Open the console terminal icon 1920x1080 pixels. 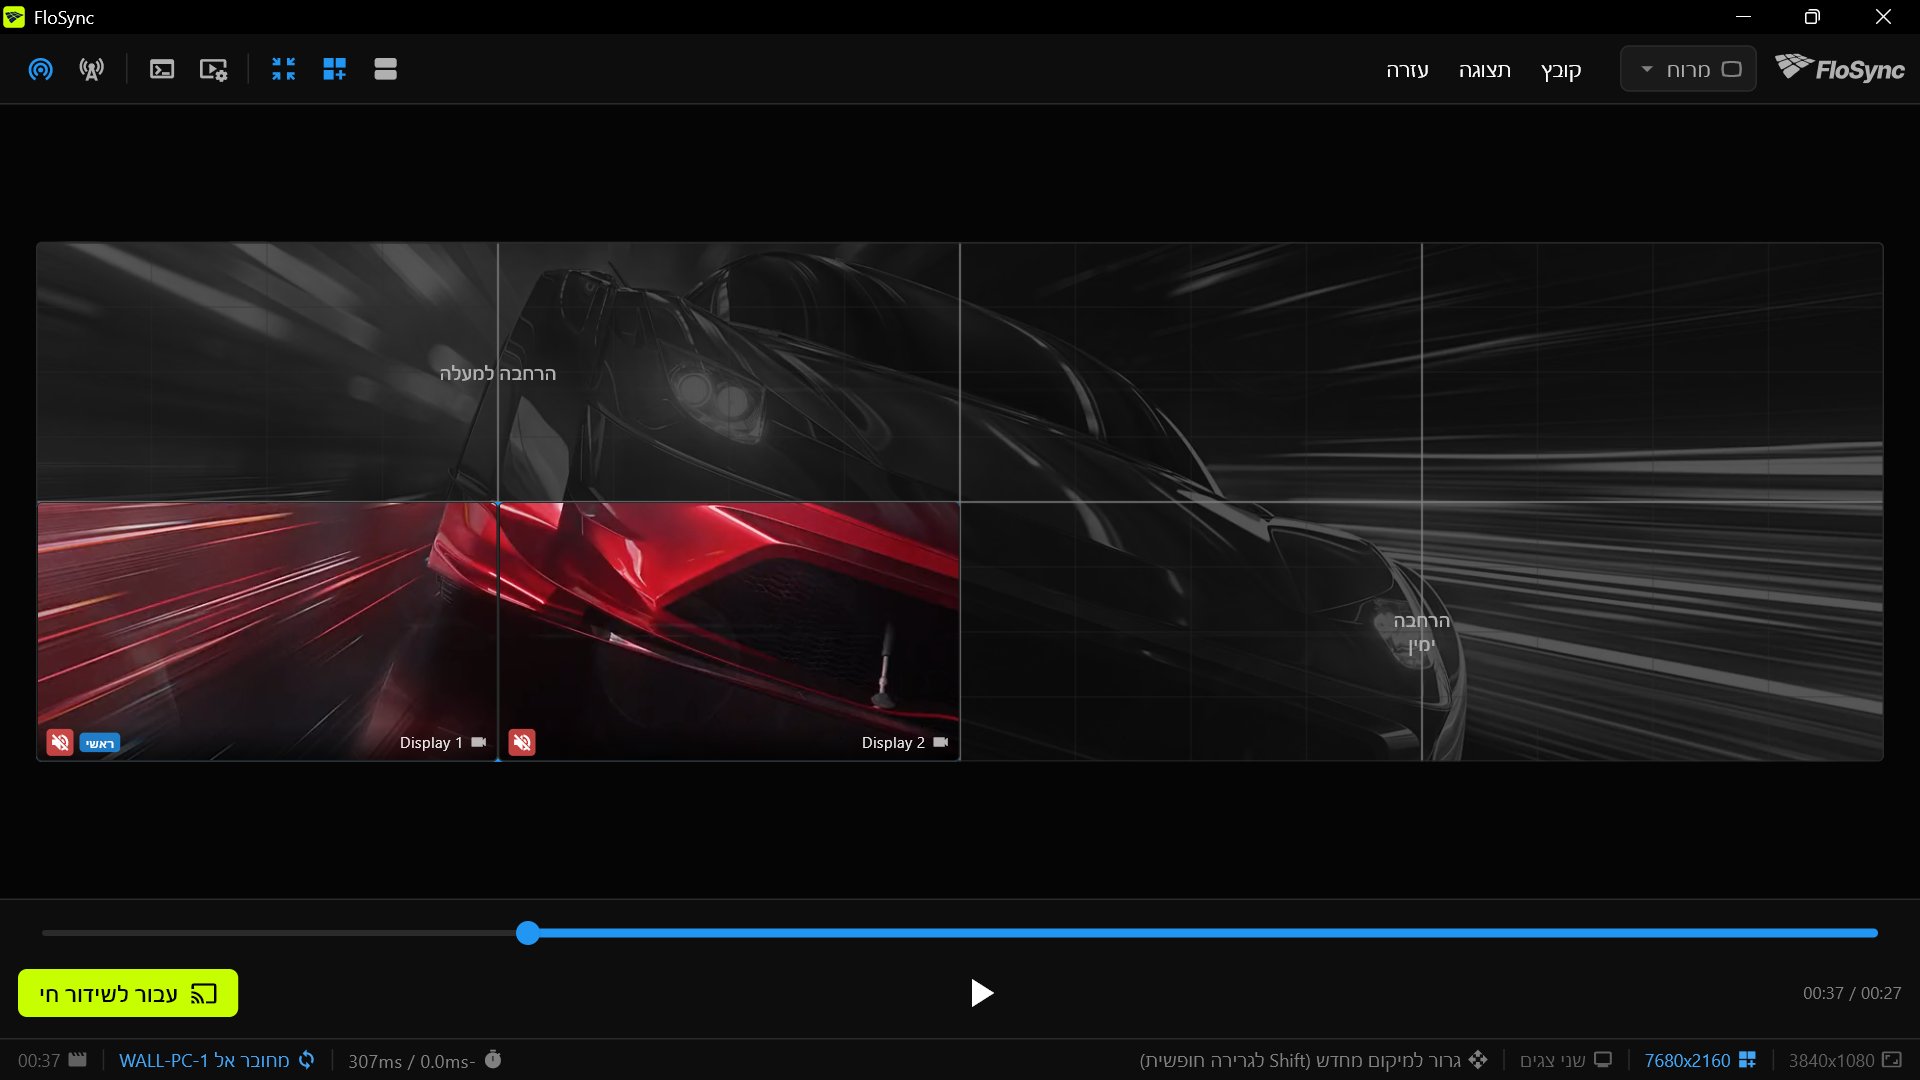tap(162, 69)
